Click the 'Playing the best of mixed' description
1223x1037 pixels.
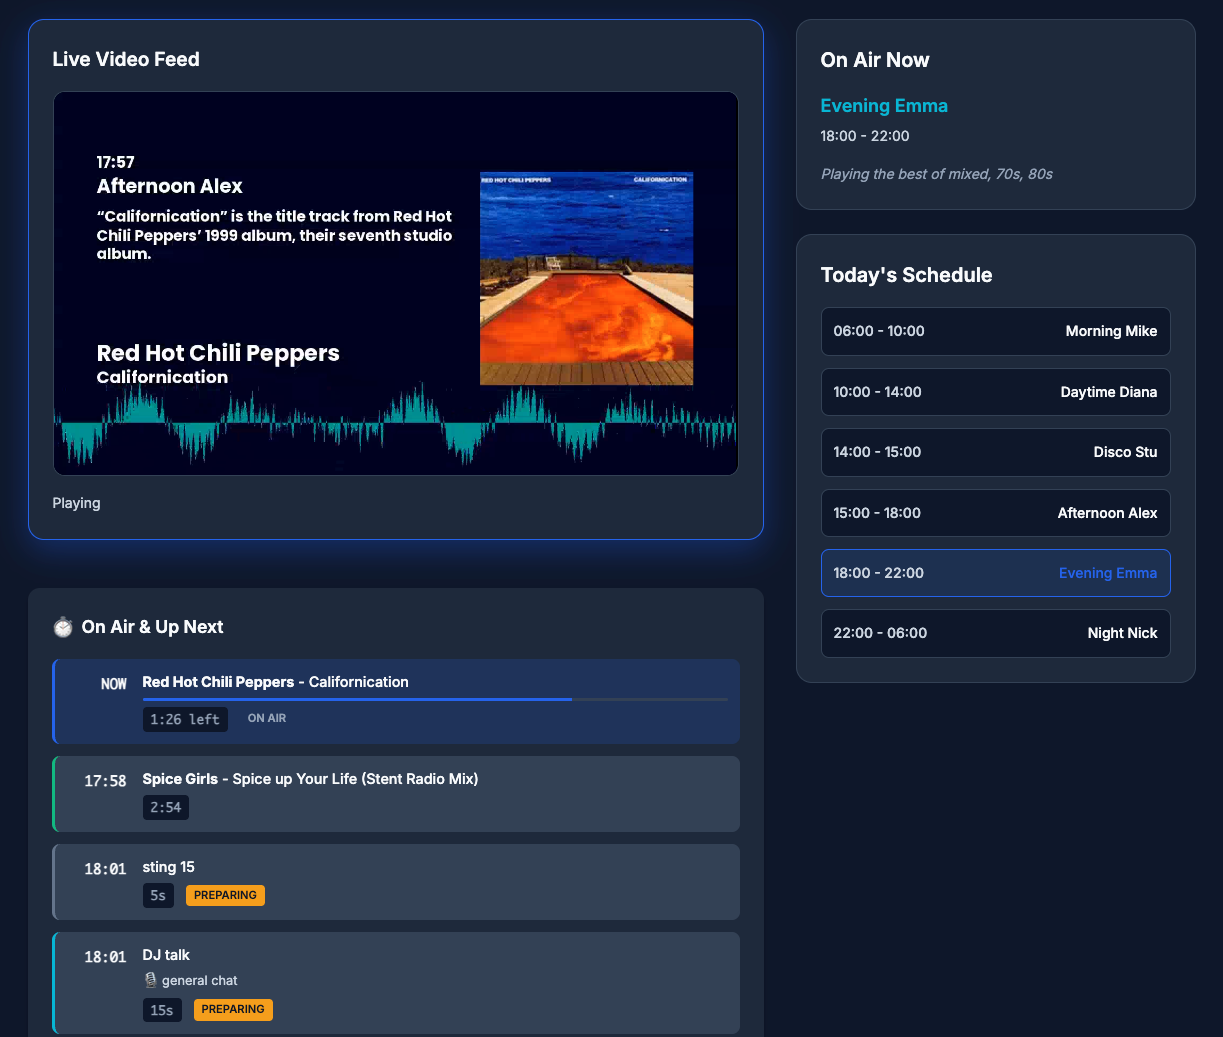click(x=936, y=174)
